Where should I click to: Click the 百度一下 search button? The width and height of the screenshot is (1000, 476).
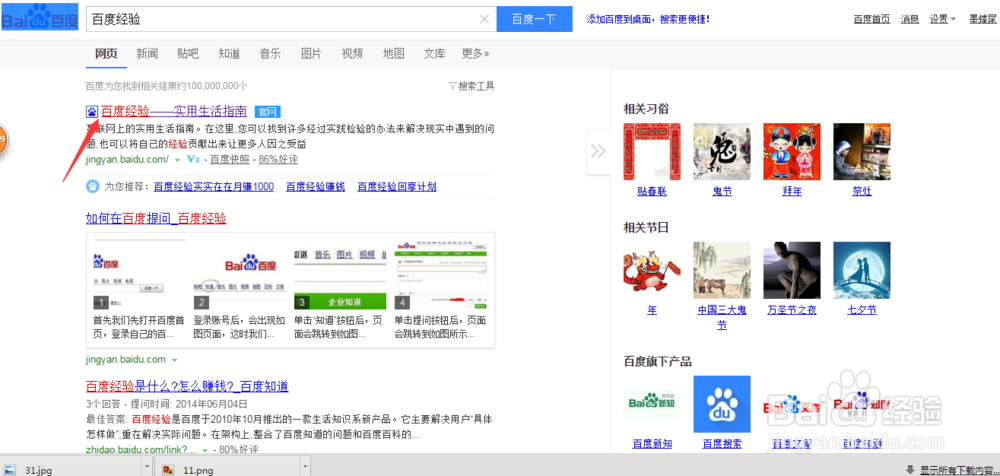(534, 19)
